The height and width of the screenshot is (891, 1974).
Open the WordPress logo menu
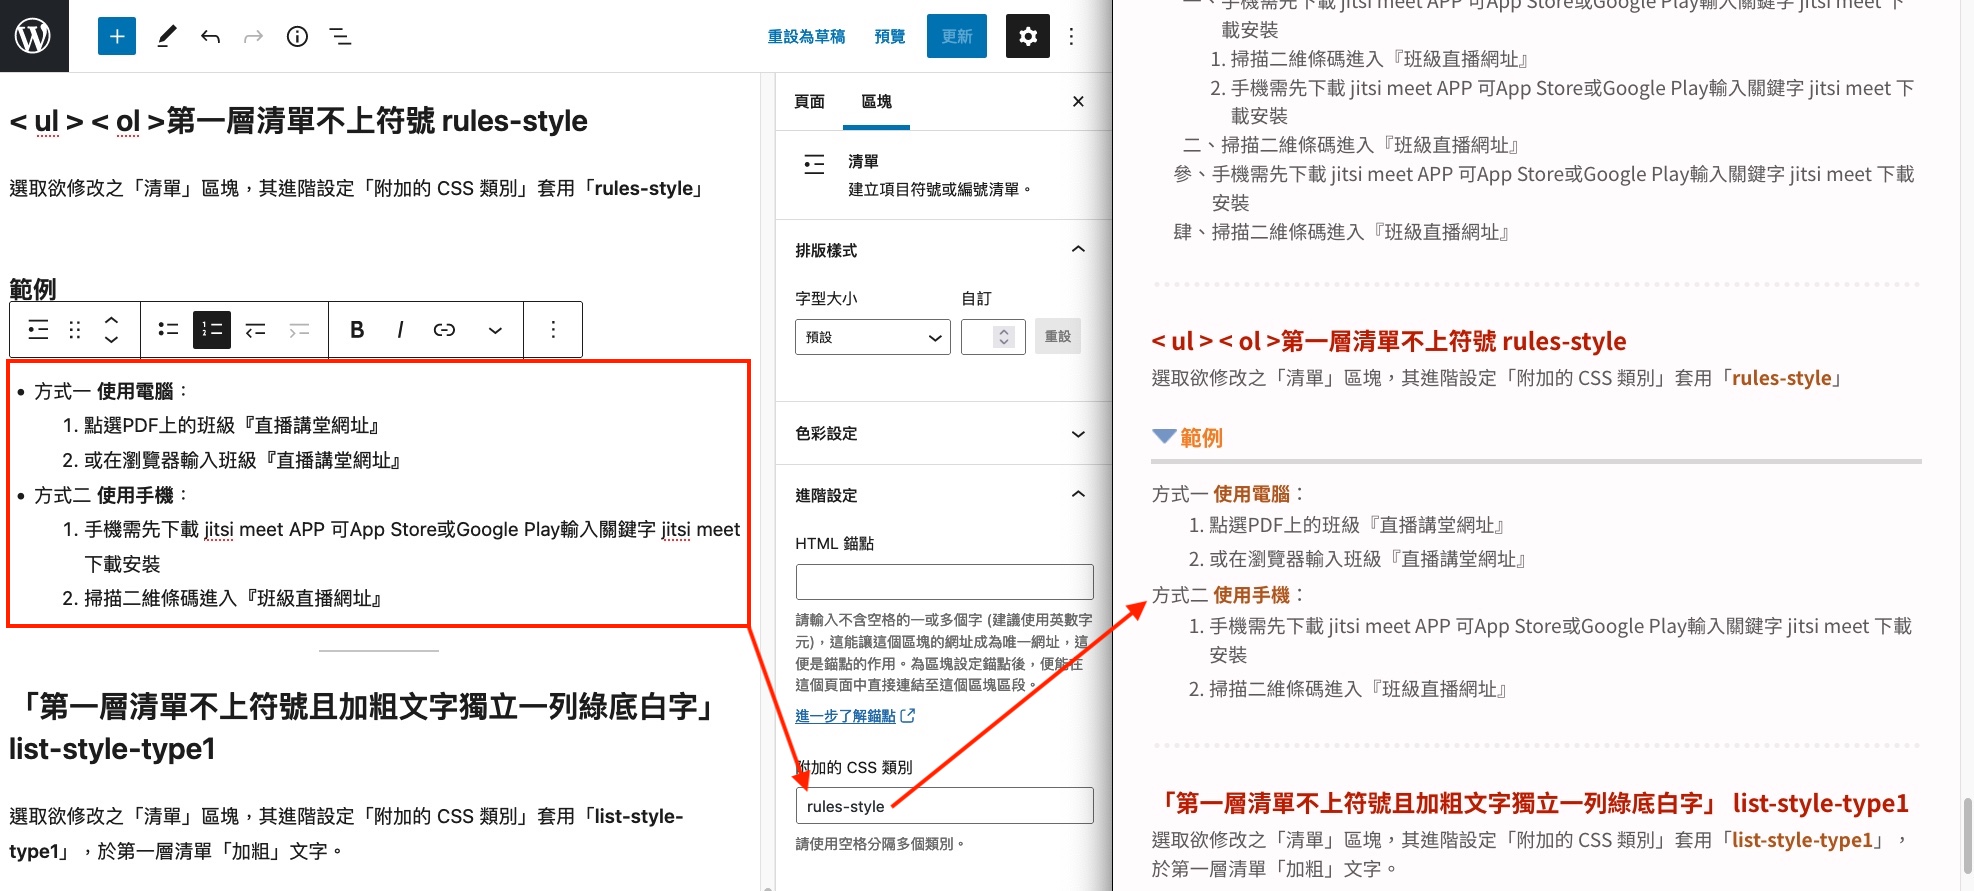[34, 36]
